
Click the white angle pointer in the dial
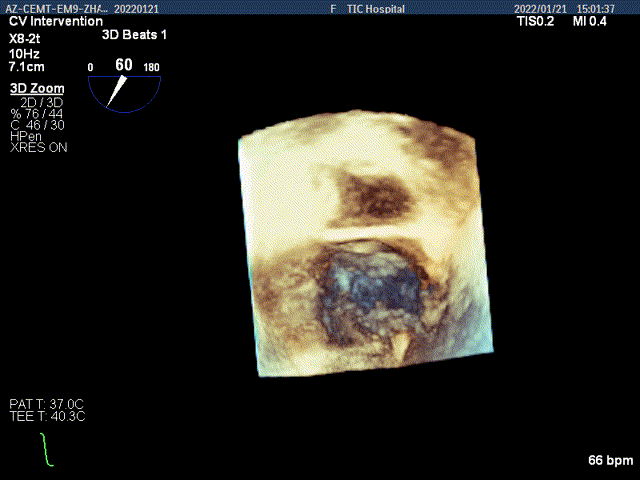(117, 92)
